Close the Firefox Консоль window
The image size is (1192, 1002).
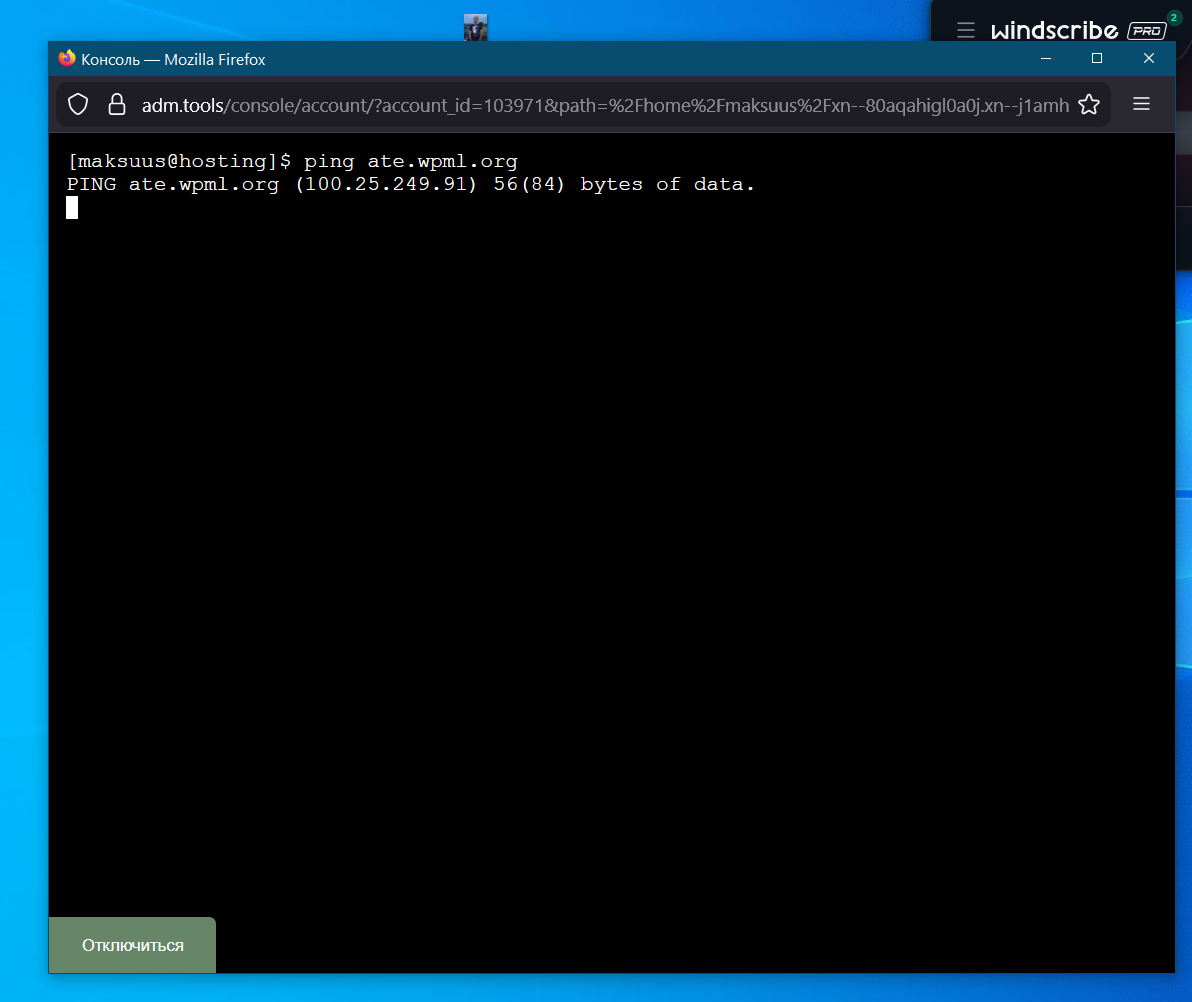[1149, 59]
